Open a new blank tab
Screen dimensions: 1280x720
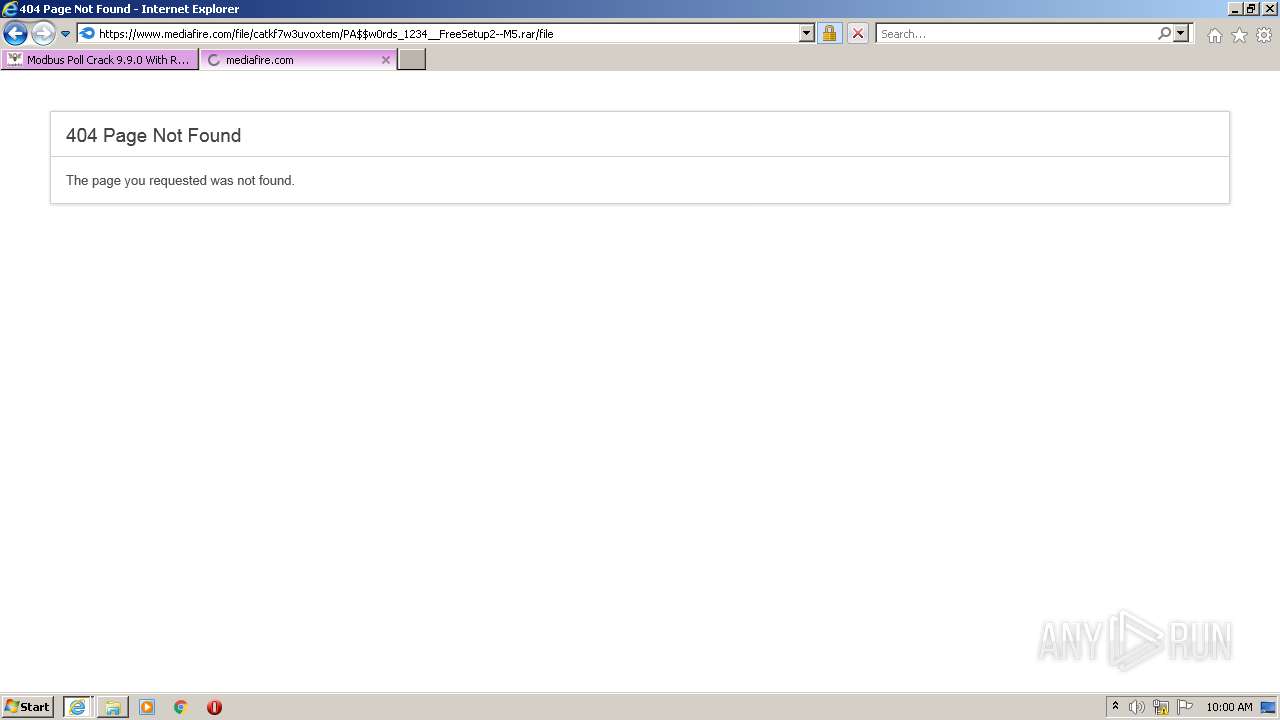point(412,60)
